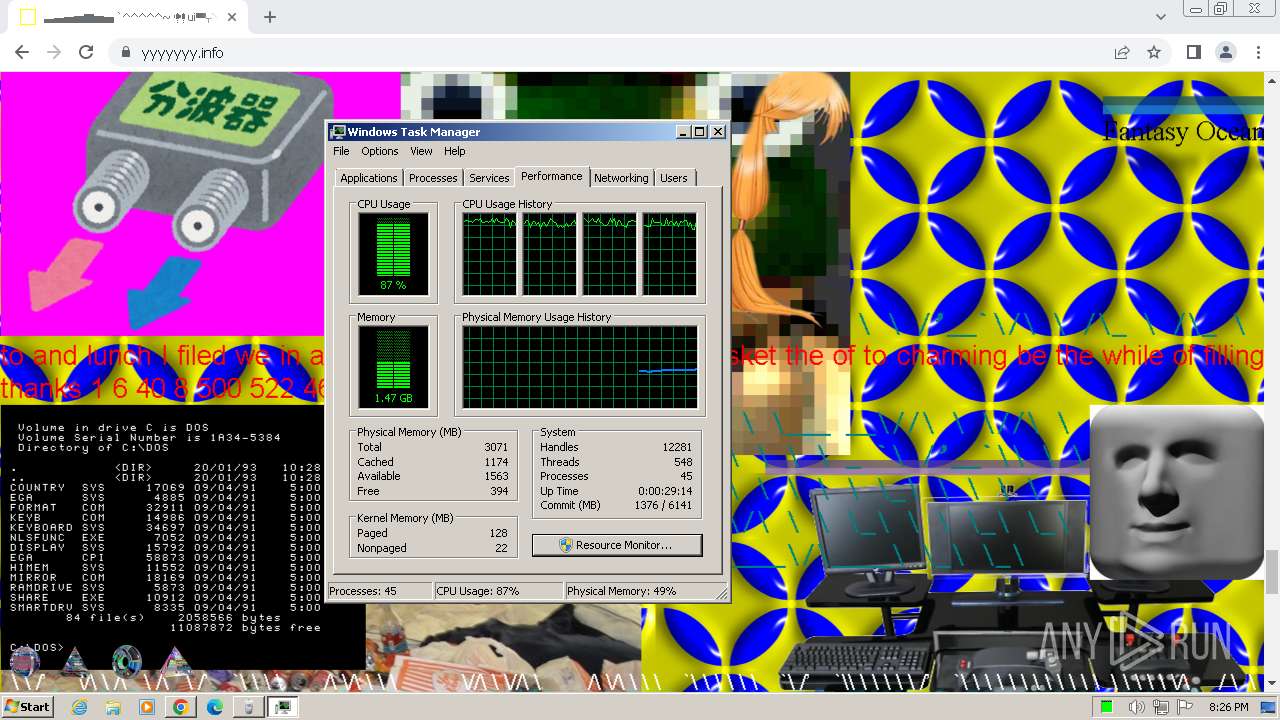Click the Fantasy Ocean heading text
This screenshot has height=720, width=1280.
click(x=1182, y=131)
